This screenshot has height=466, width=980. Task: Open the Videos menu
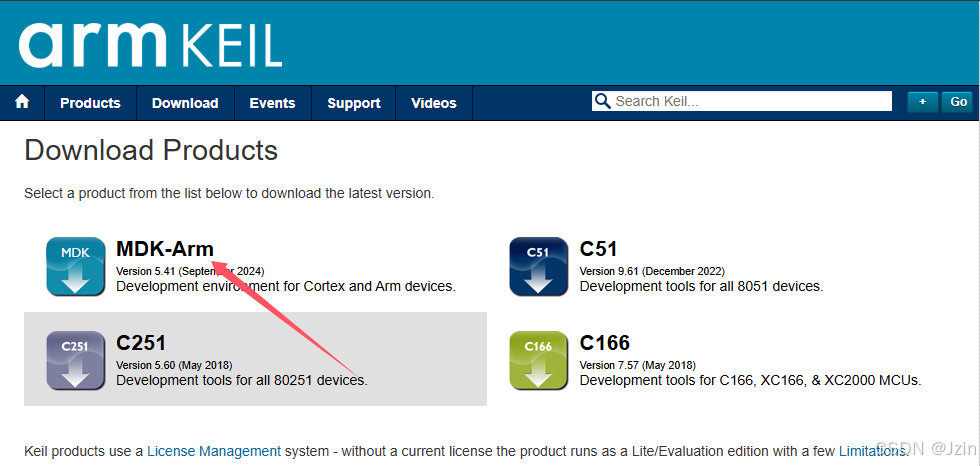point(434,103)
